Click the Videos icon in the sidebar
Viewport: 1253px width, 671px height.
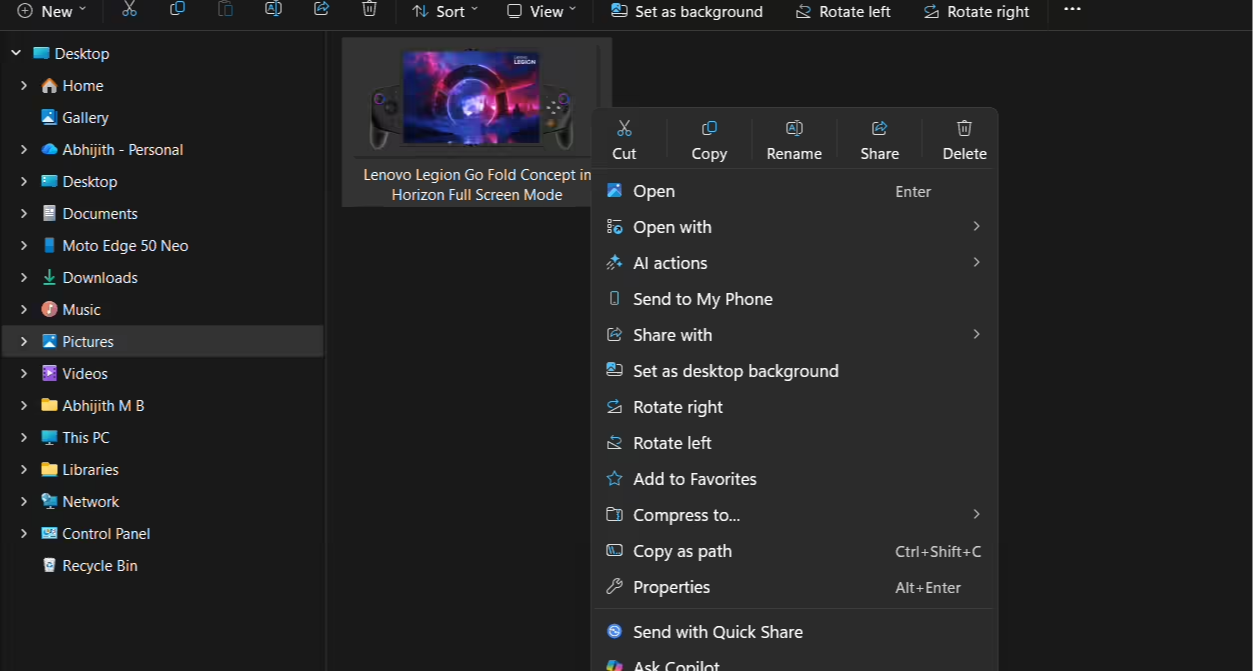click(49, 373)
